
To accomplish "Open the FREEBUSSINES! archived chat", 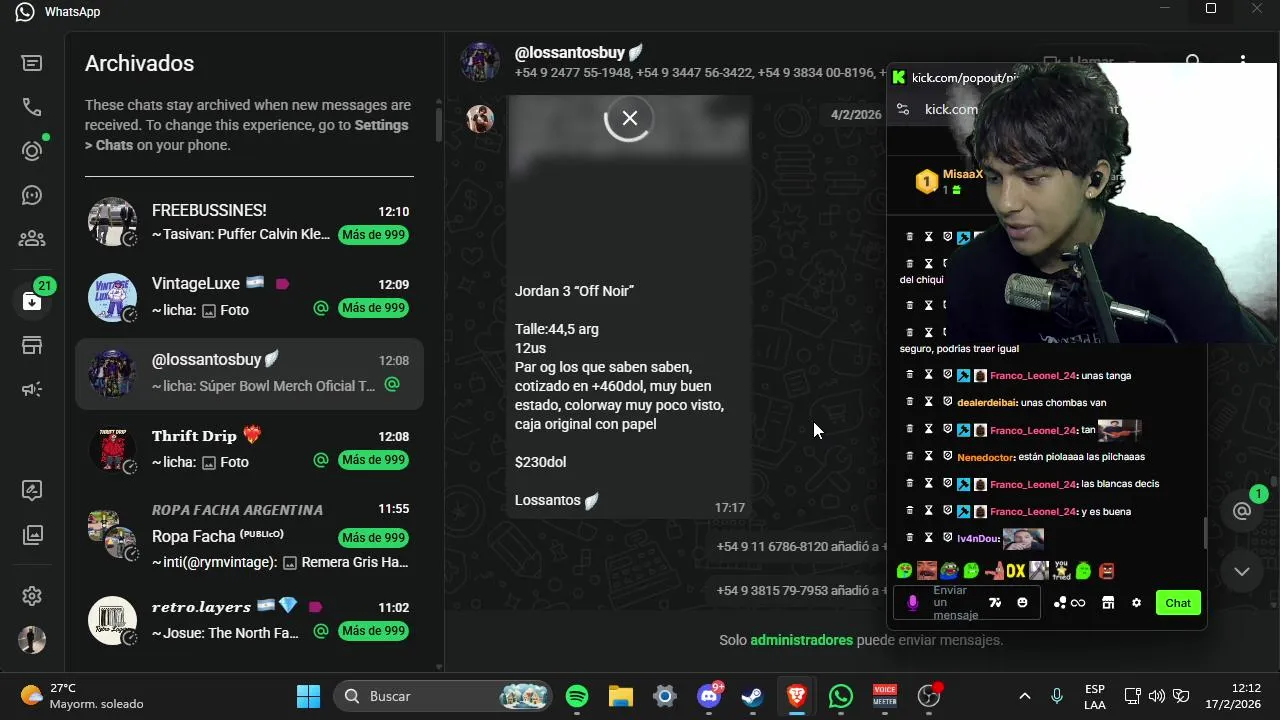I will [x=249, y=222].
